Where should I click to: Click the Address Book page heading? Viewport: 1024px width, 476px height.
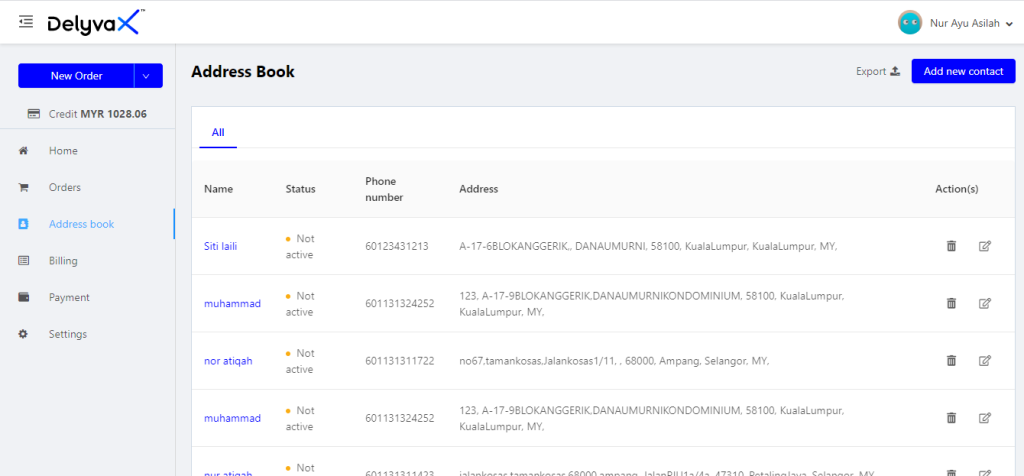coord(243,72)
